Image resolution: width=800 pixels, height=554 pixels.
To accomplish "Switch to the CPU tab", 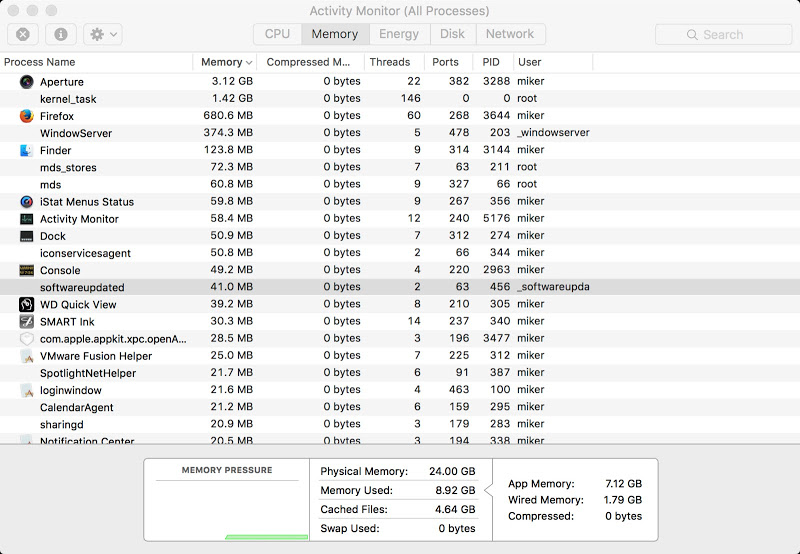I will click(x=277, y=34).
